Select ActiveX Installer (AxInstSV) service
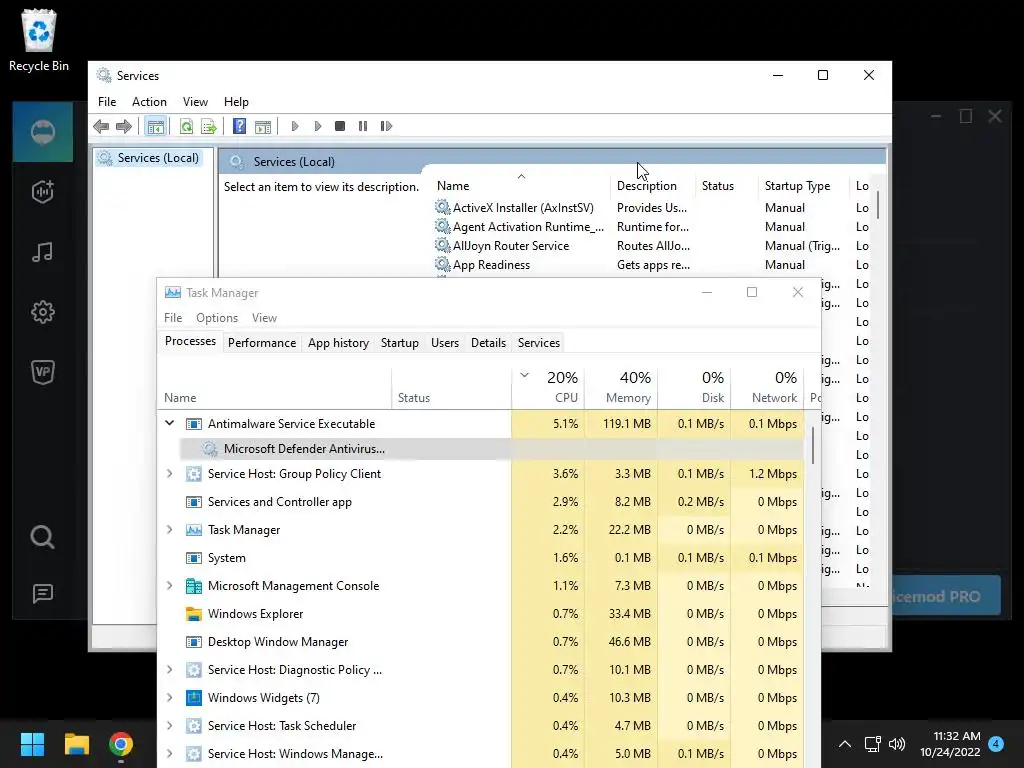 pos(522,208)
